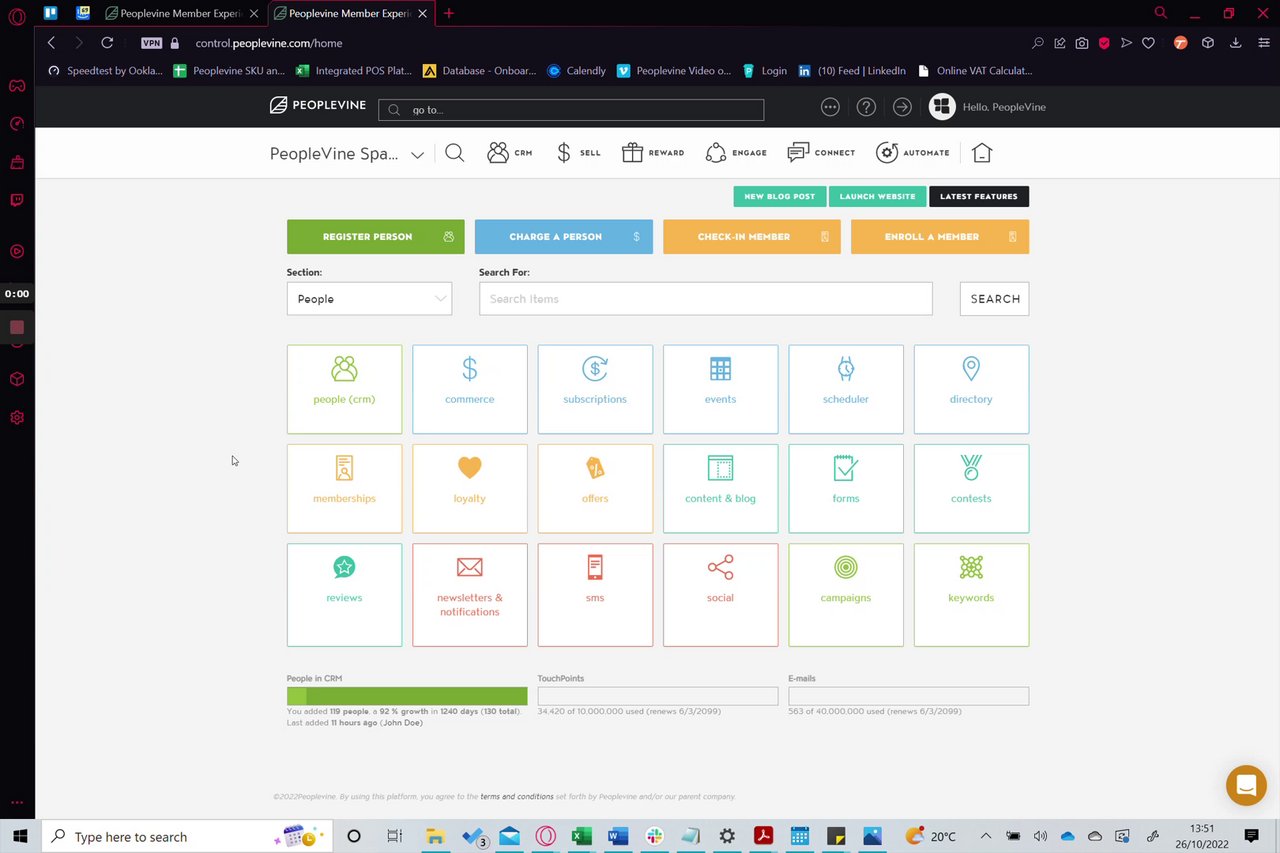
Task: Click the Charge a Person button
Action: click(564, 237)
